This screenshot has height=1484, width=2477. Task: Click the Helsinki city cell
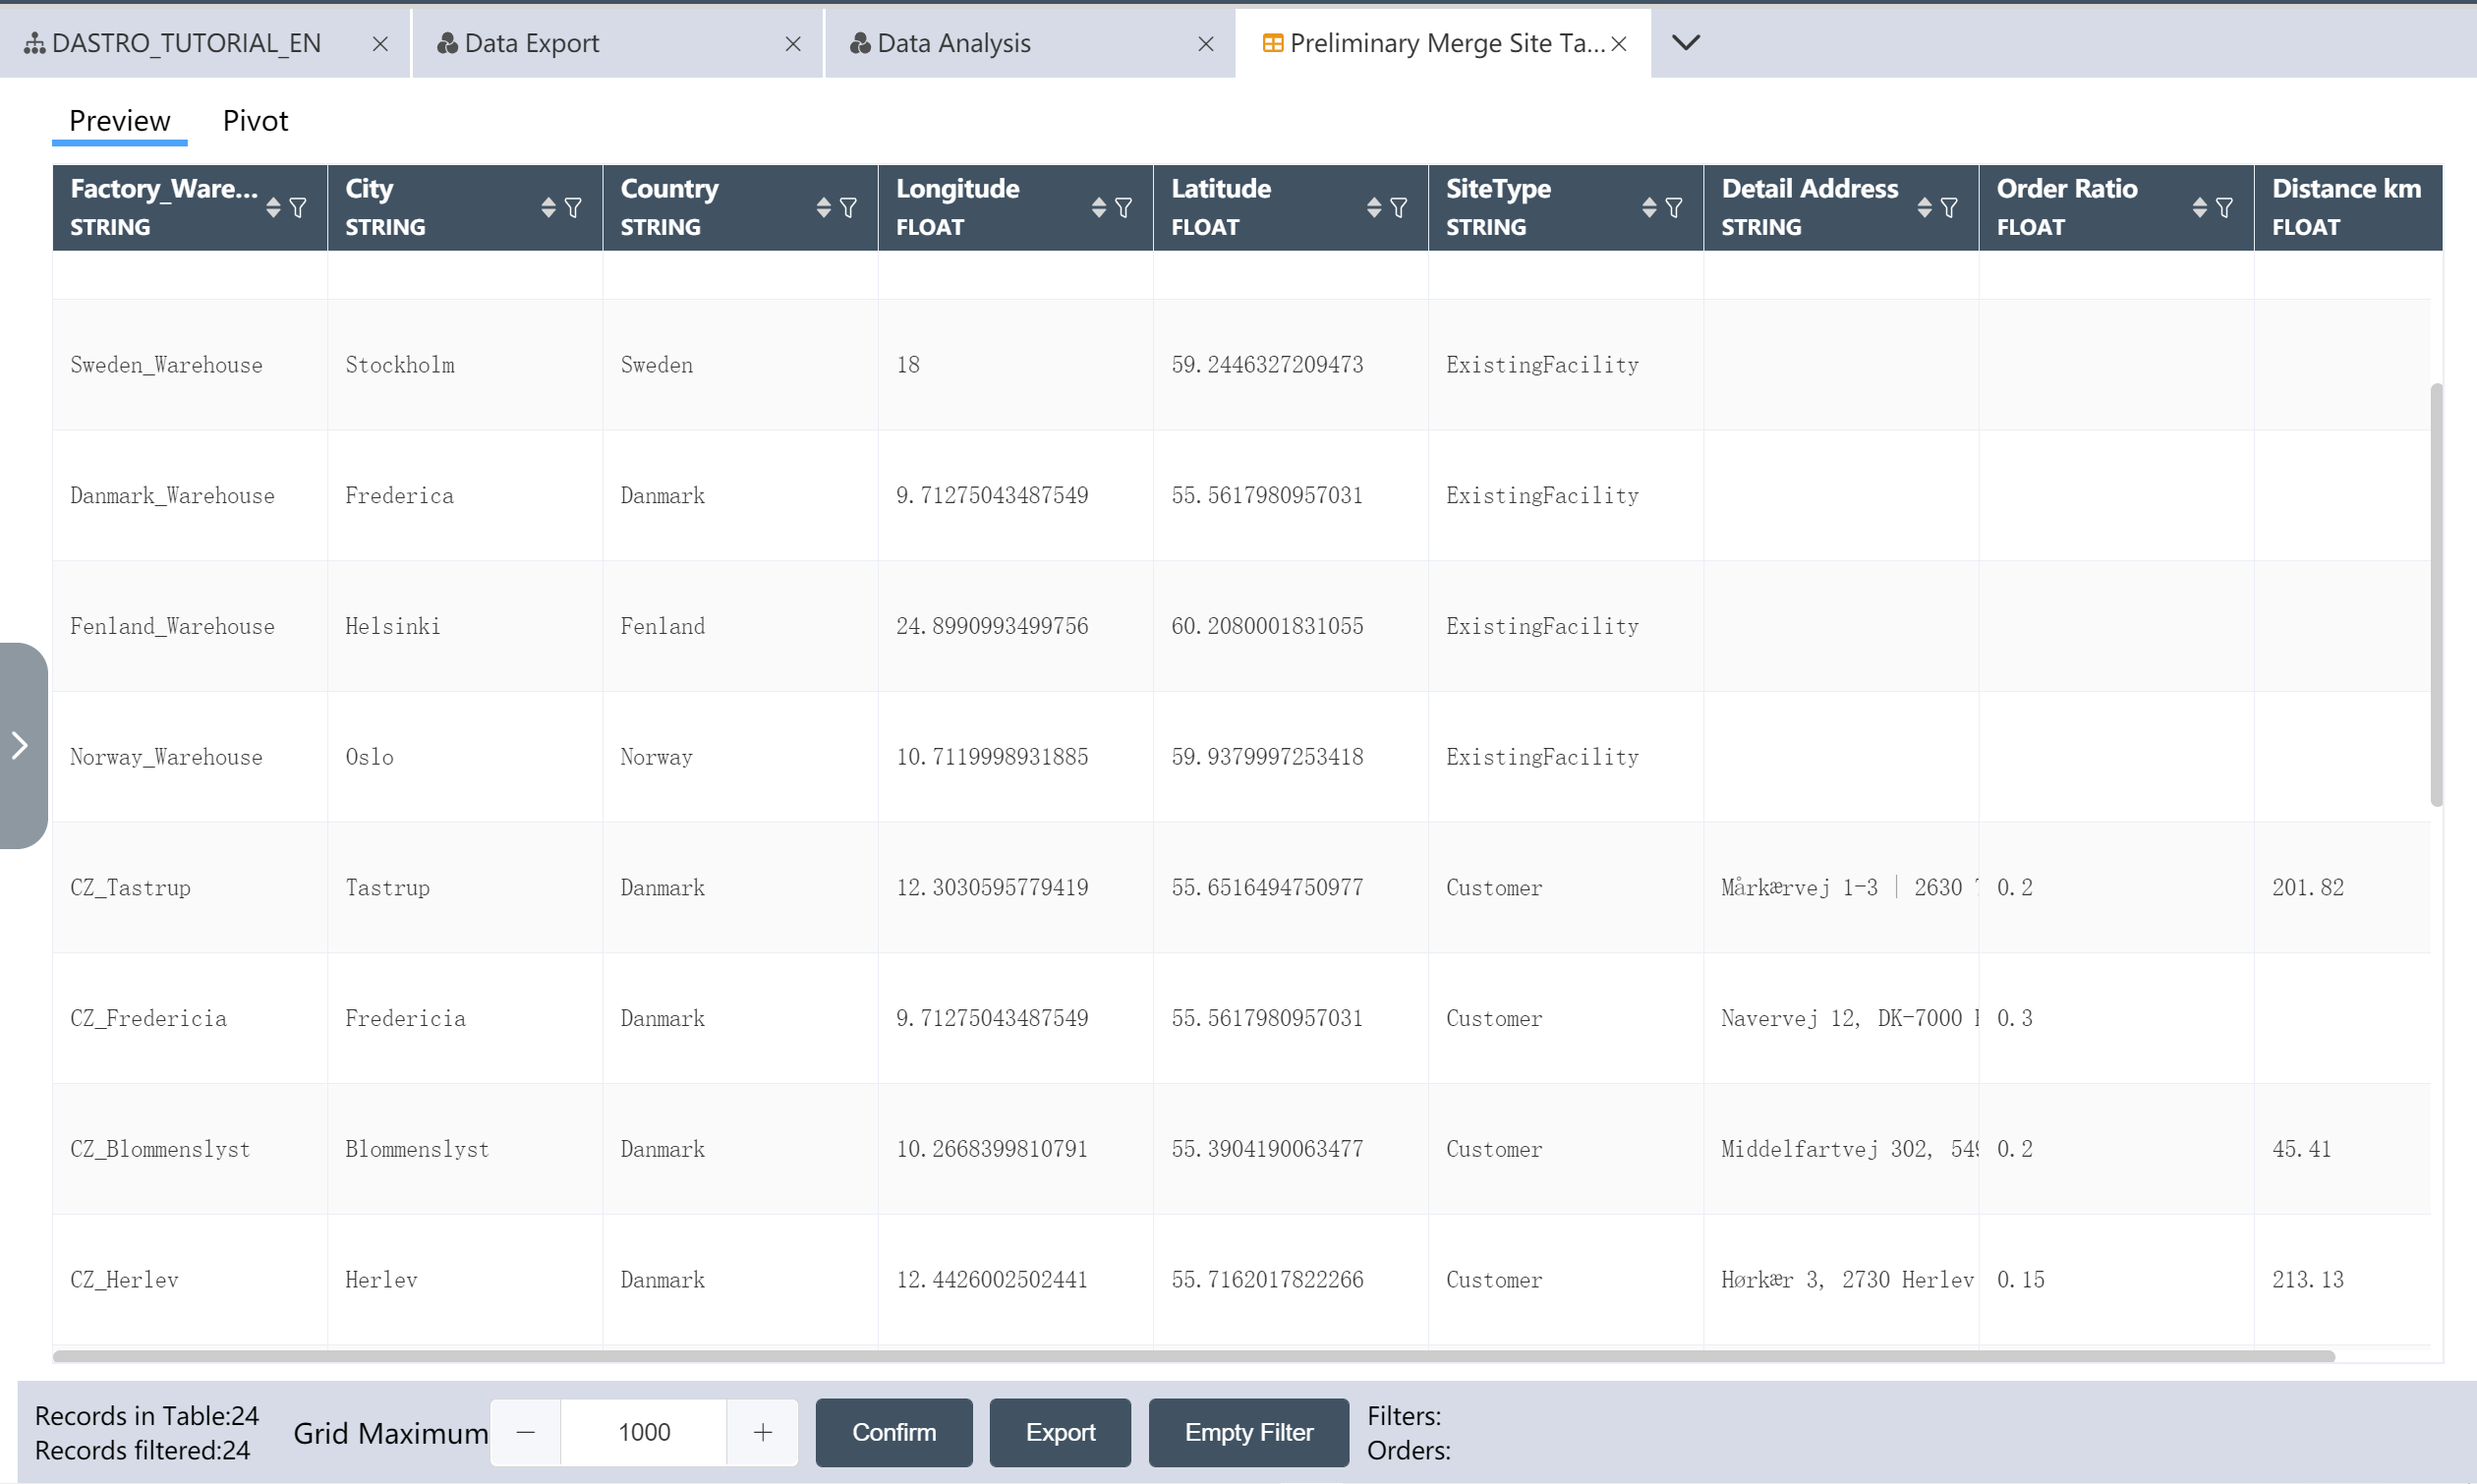coord(465,626)
